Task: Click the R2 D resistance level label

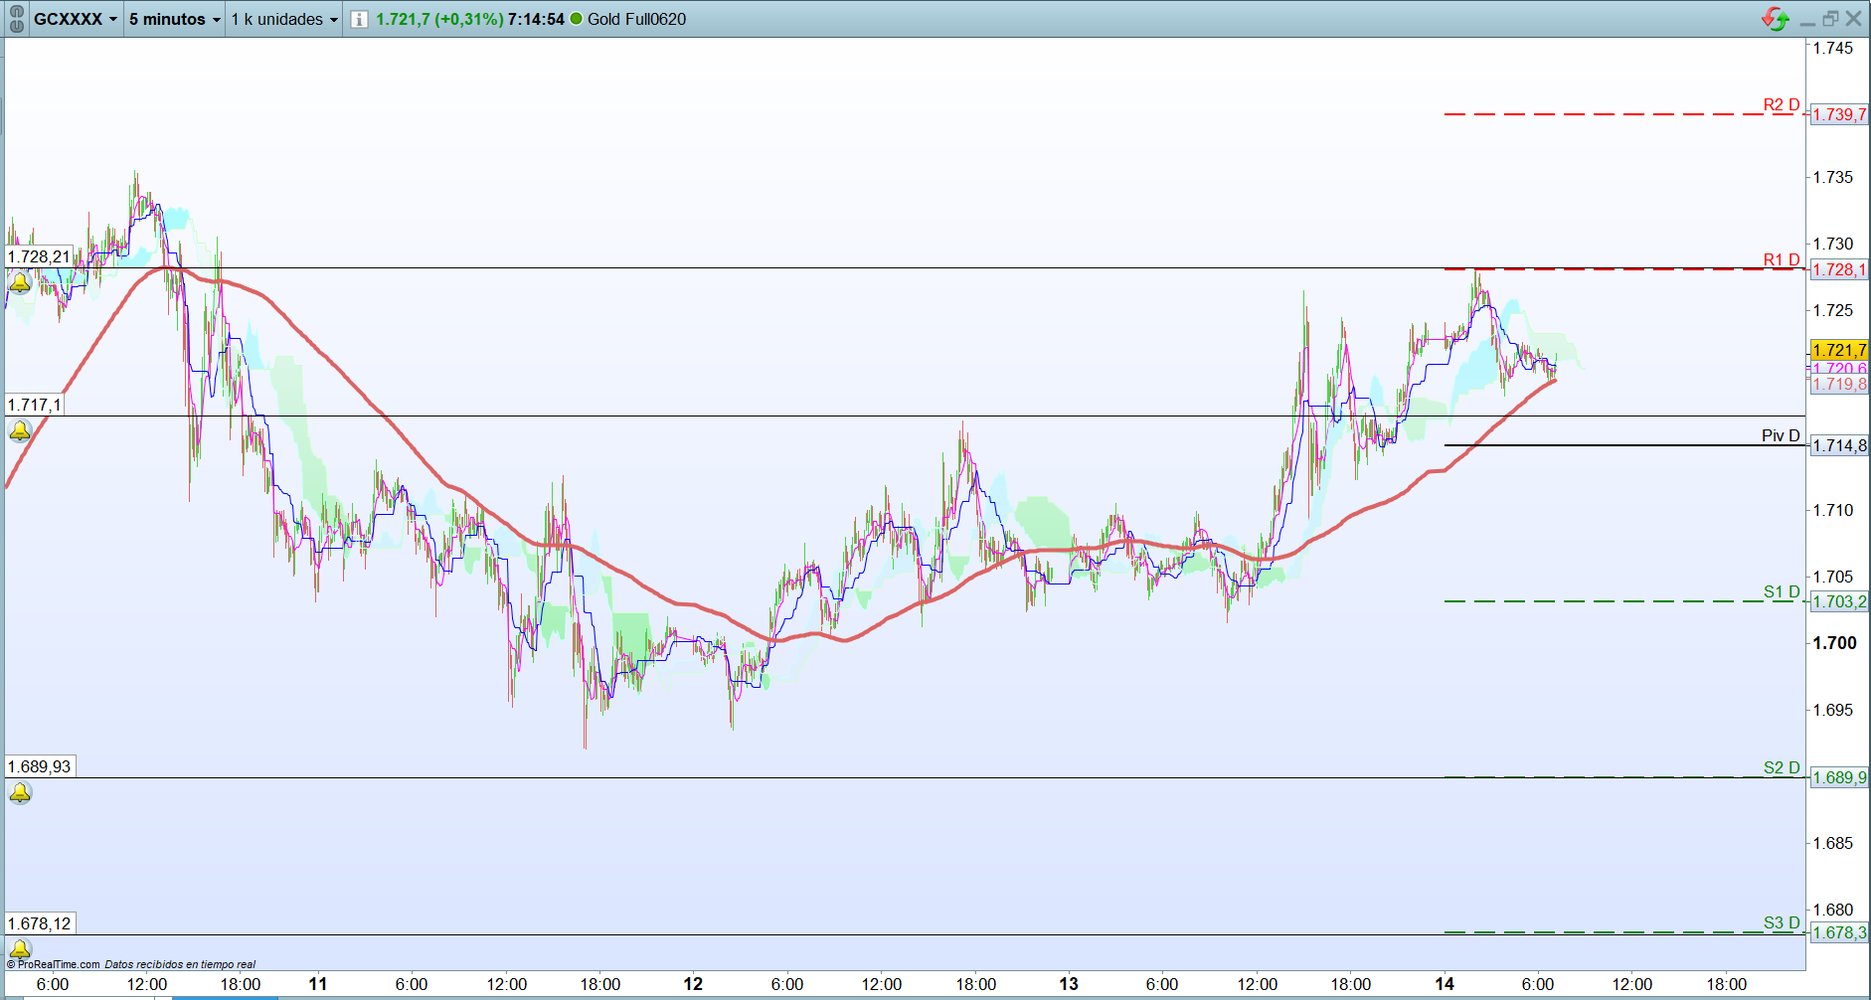Action: point(1780,105)
